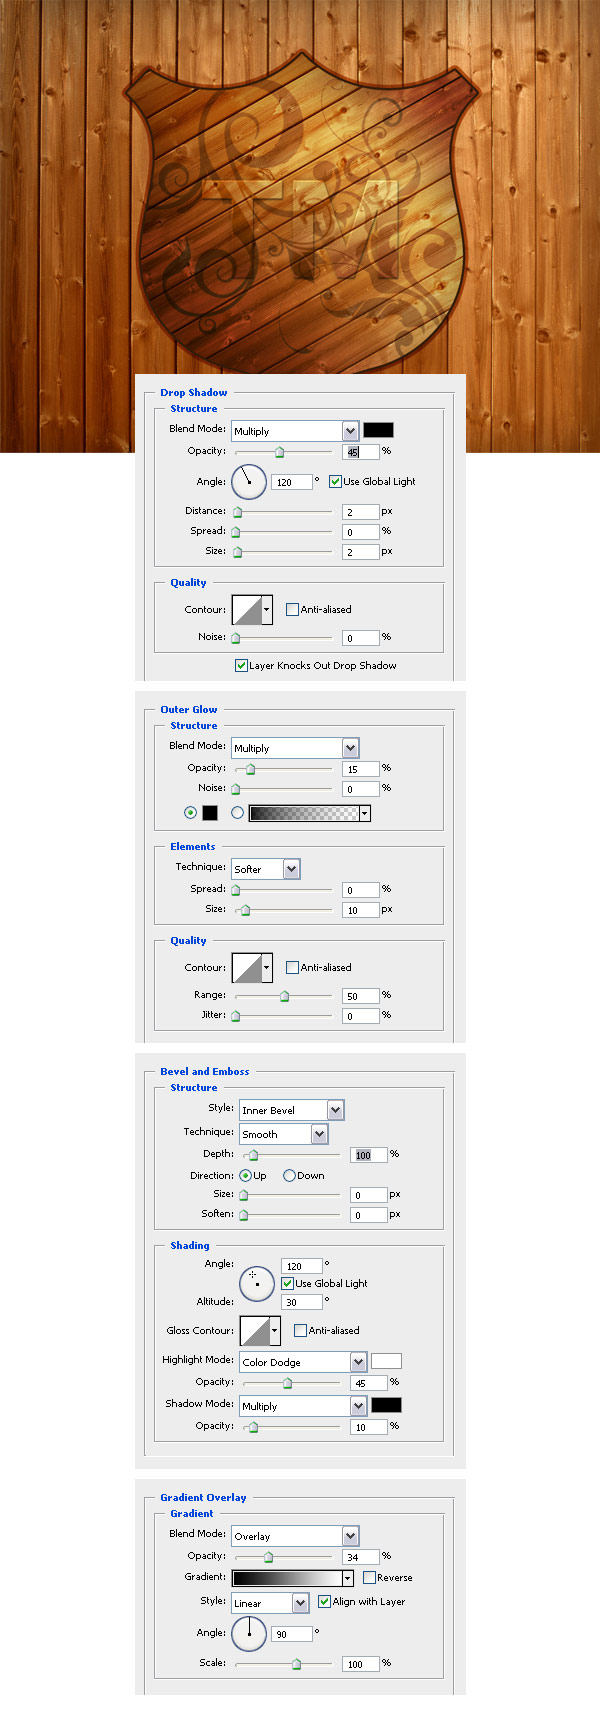Open Drop Shadow Blend Mode dropdown

click(295, 431)
